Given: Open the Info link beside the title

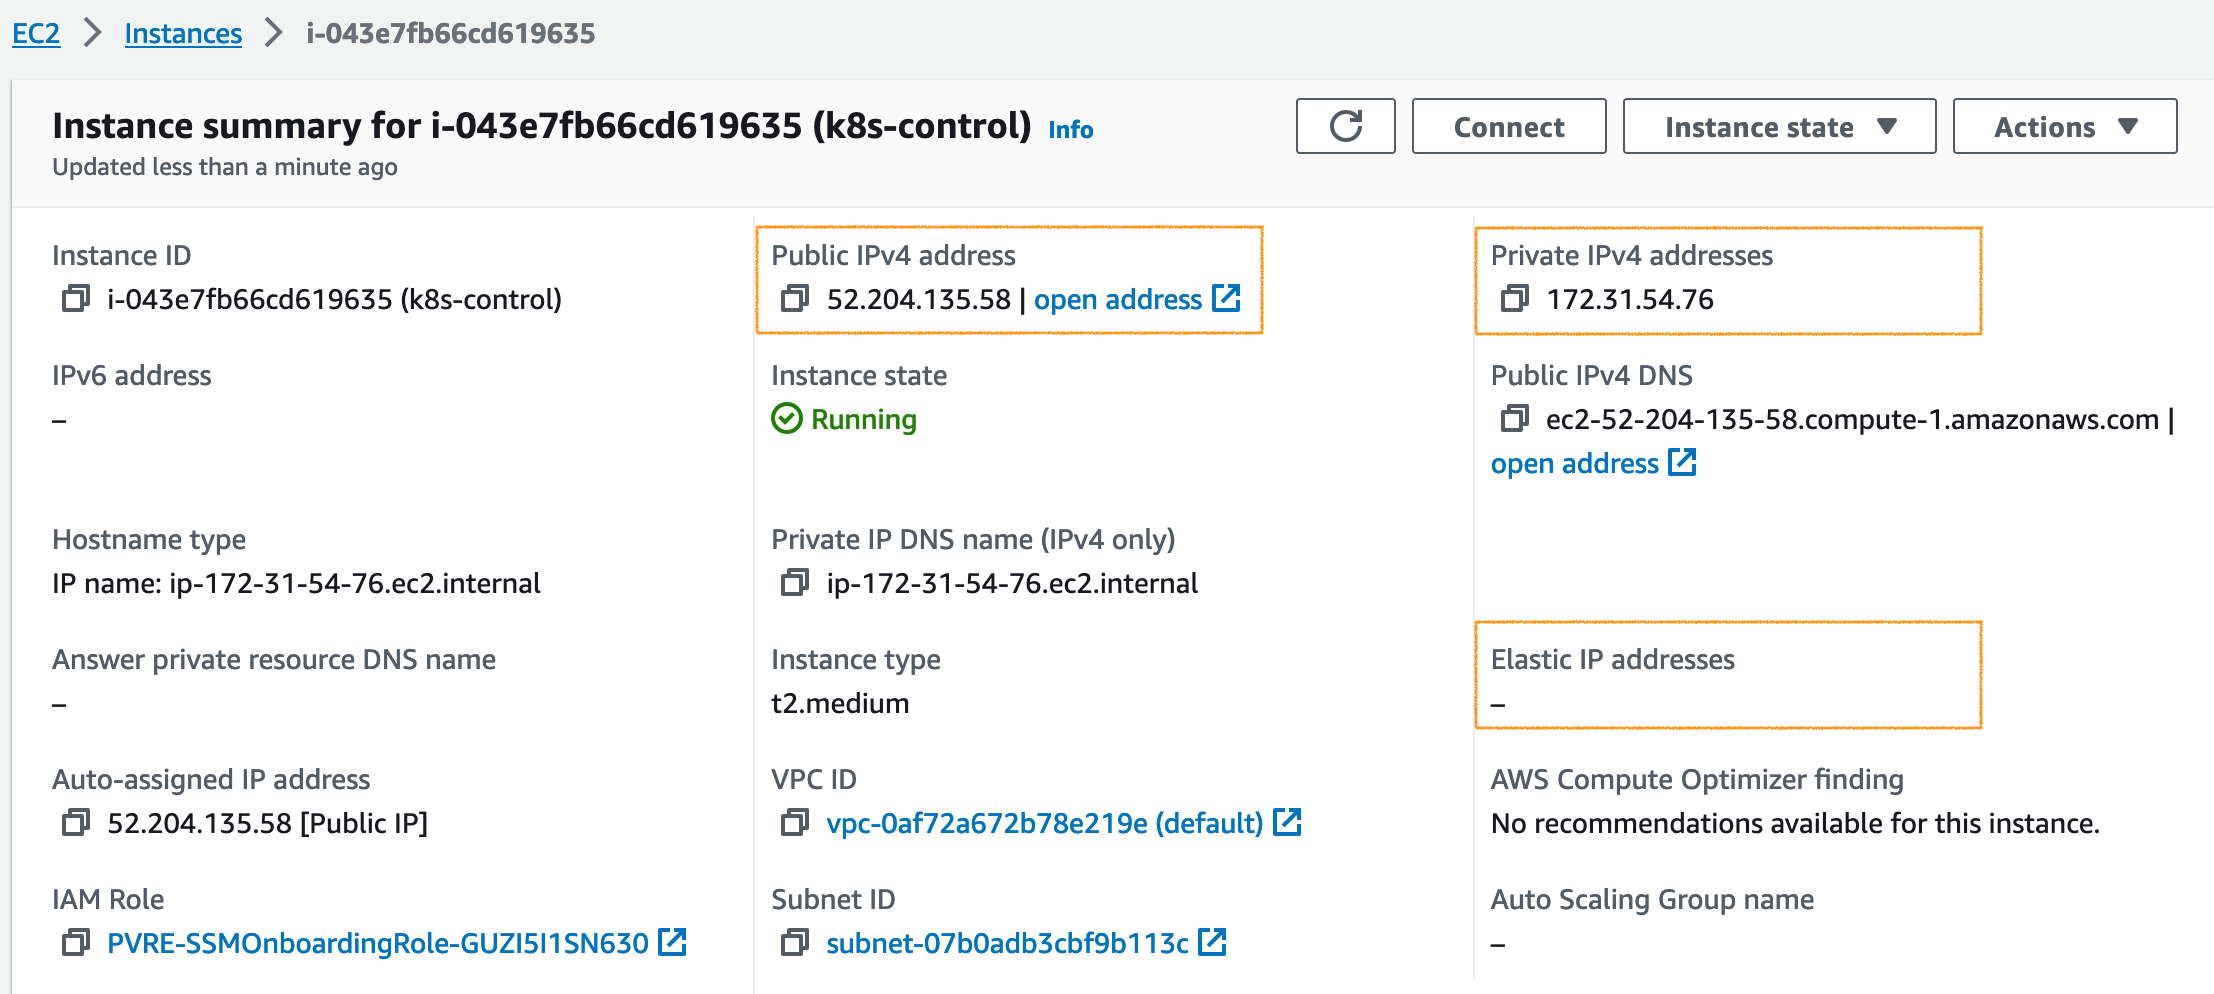Looking at the screenshot, I should point(1070,130).
